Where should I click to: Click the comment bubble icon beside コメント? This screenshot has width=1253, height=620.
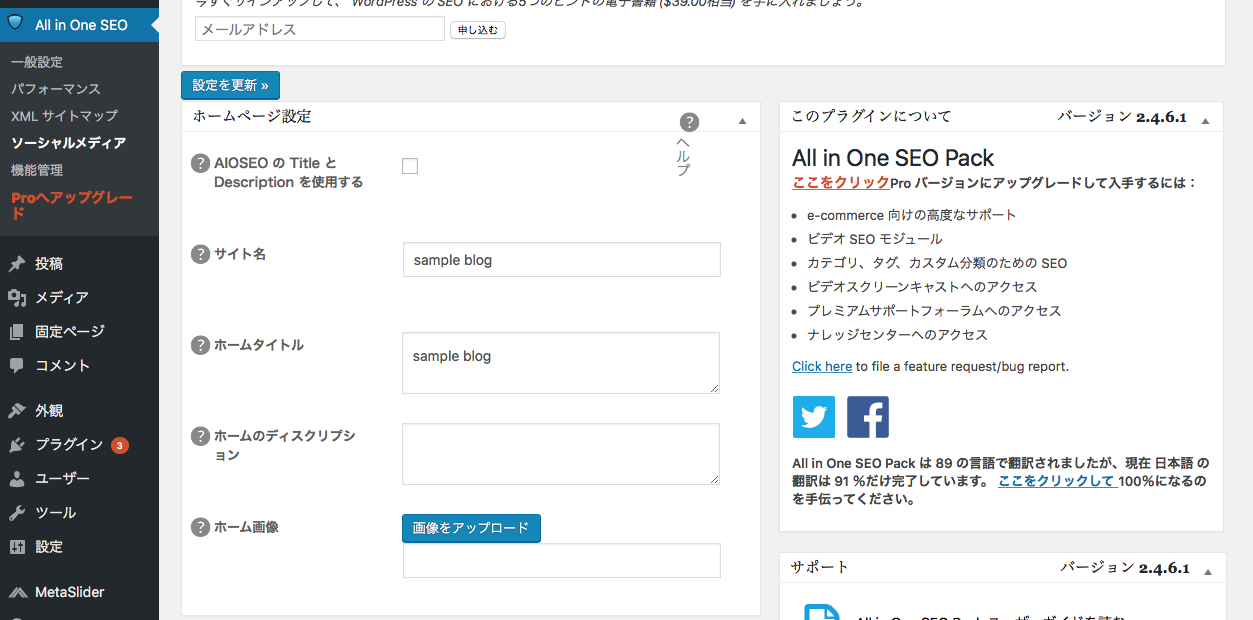click(17, 366)
